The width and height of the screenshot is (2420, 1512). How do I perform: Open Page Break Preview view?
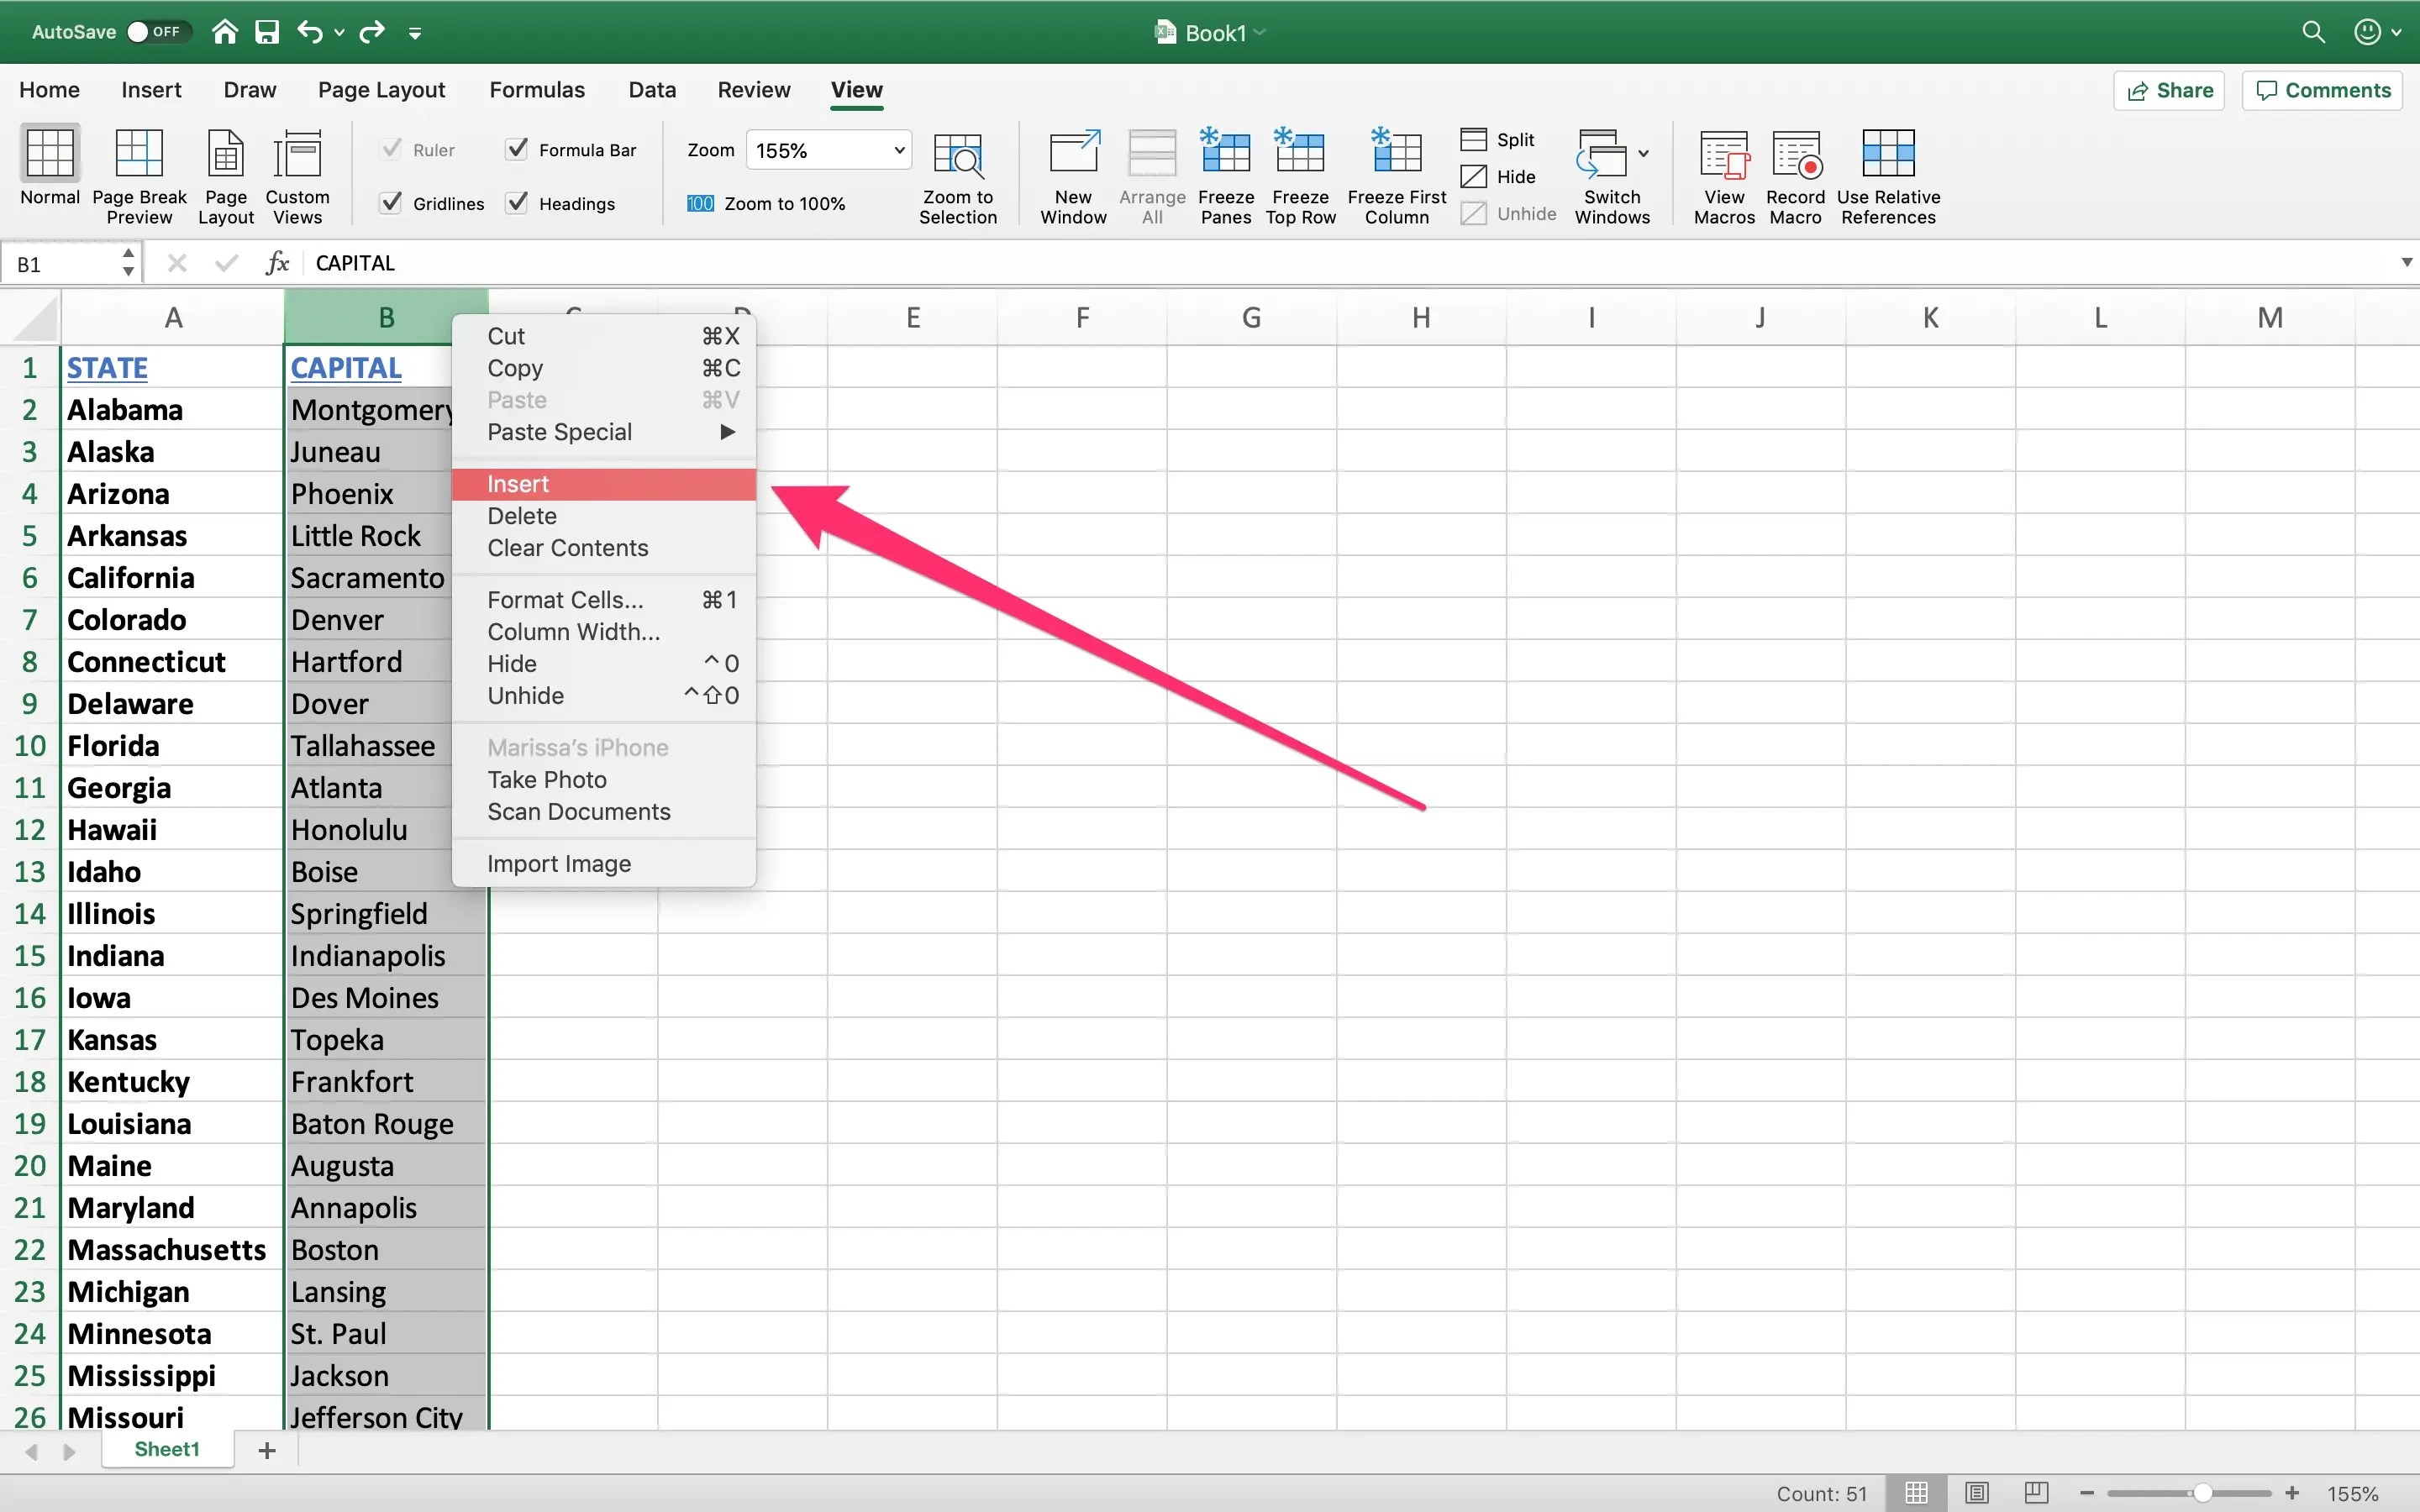coord(139,154)
